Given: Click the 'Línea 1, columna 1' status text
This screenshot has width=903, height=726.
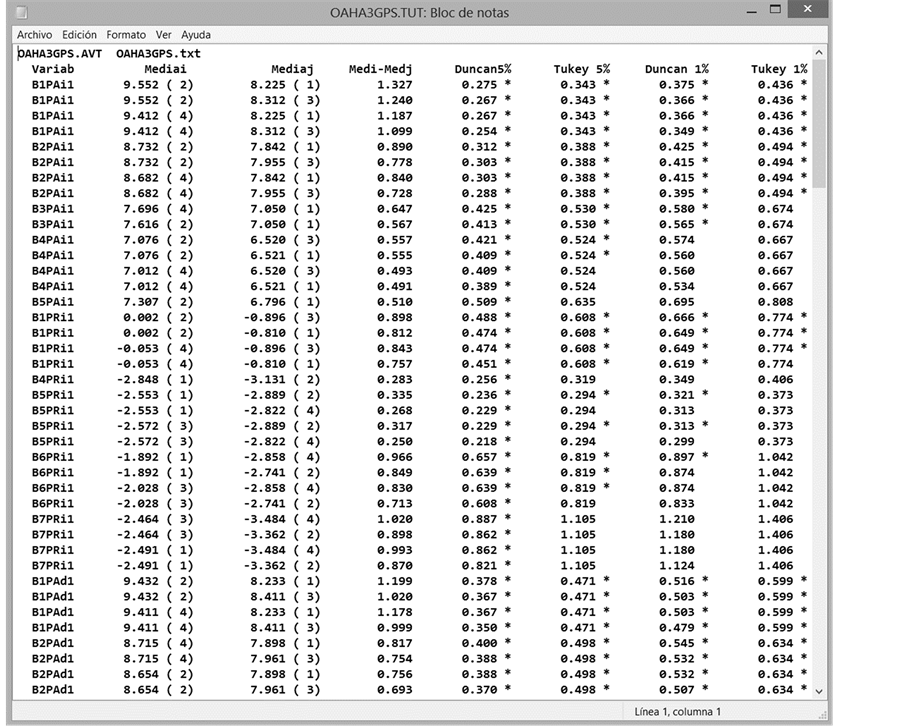Looking at the screenshot, I should (677, 712).
